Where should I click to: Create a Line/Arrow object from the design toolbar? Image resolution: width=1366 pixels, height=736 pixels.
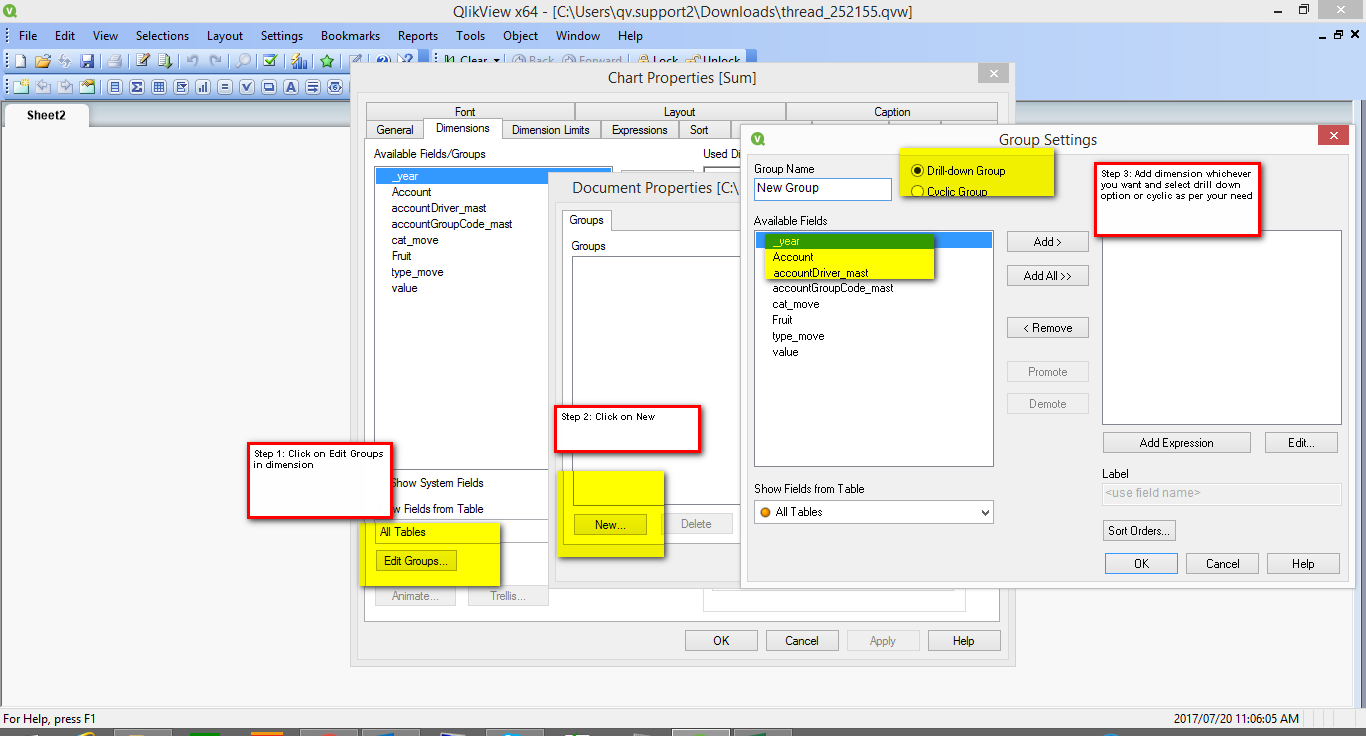click(x=313, y=87)
